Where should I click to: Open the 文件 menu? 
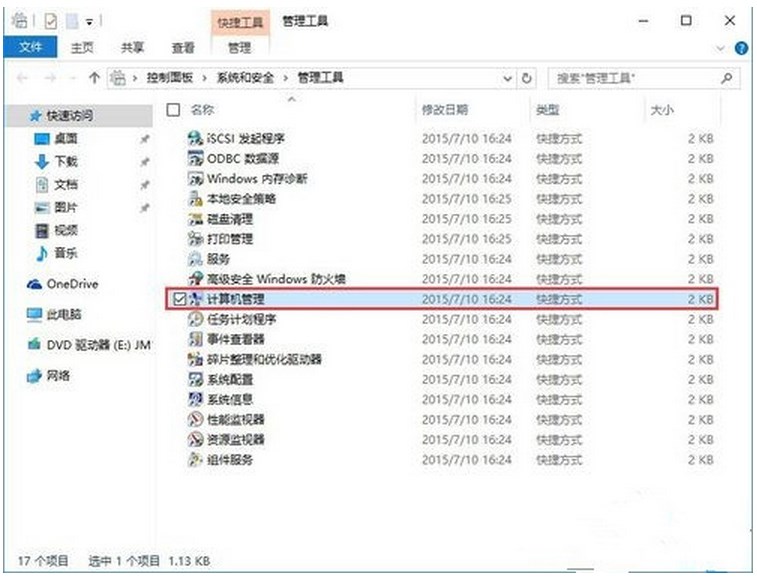point(31,47)
